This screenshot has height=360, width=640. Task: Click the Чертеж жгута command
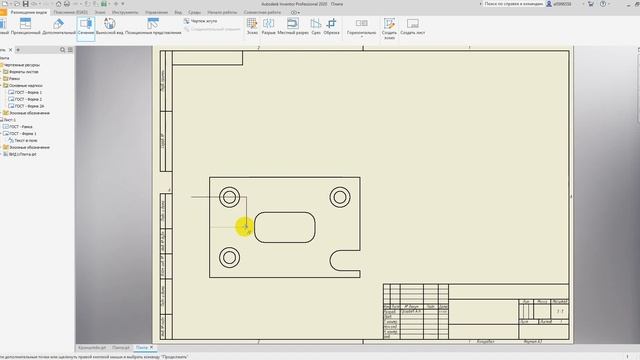coord(200,21)
